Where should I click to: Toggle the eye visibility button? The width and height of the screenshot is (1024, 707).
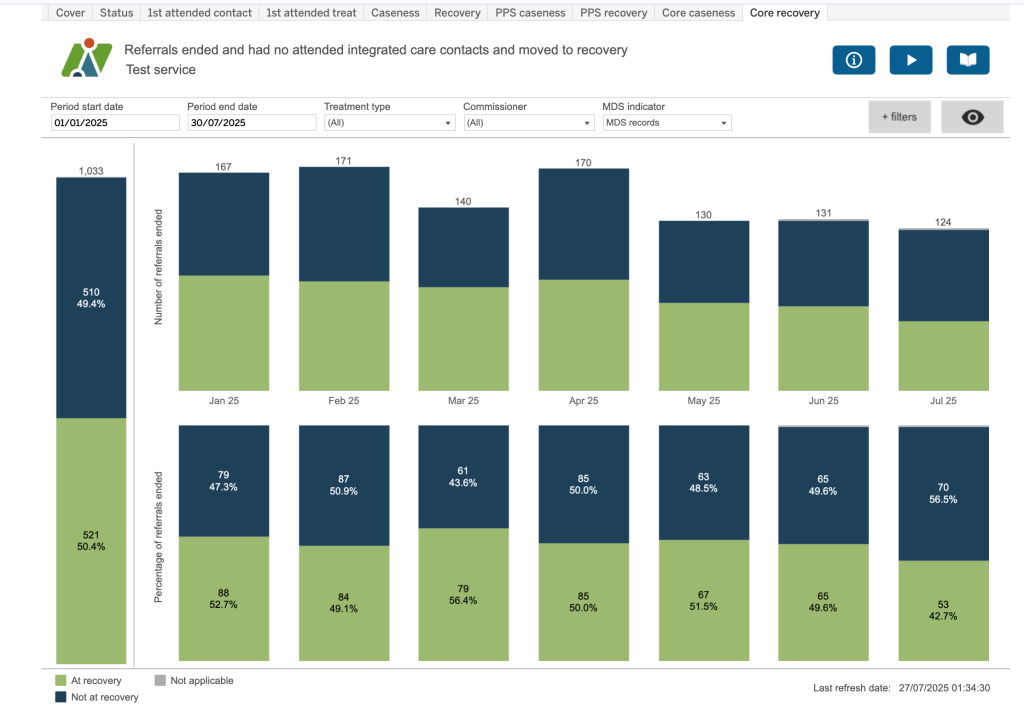pyautogui.click(x=972, y=117)
